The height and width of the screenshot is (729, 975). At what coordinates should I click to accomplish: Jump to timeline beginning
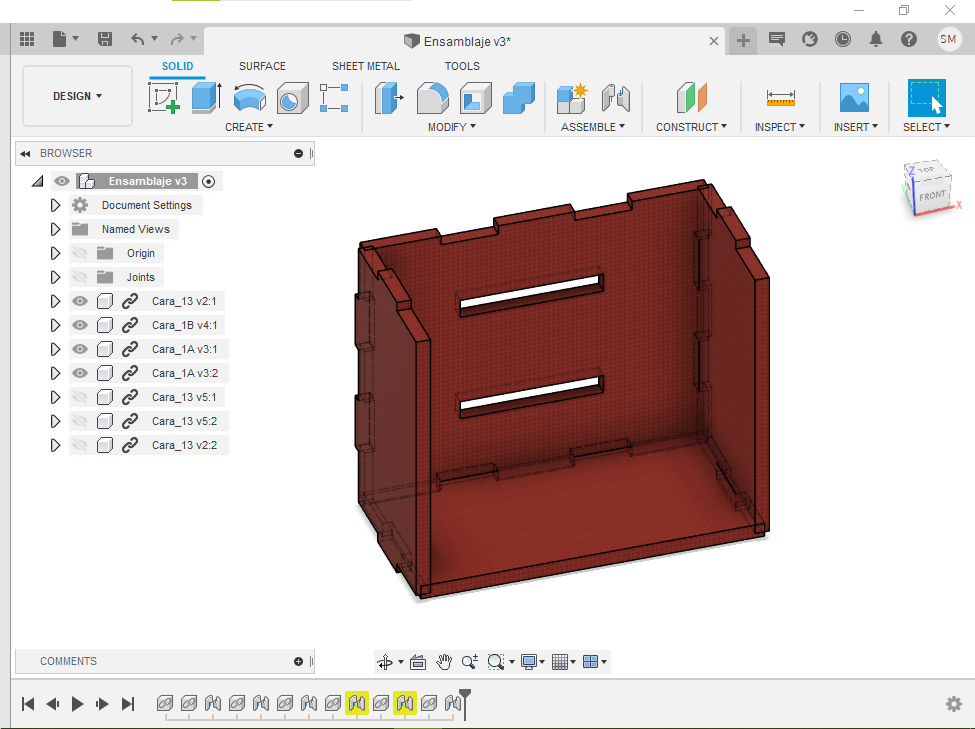28,703
